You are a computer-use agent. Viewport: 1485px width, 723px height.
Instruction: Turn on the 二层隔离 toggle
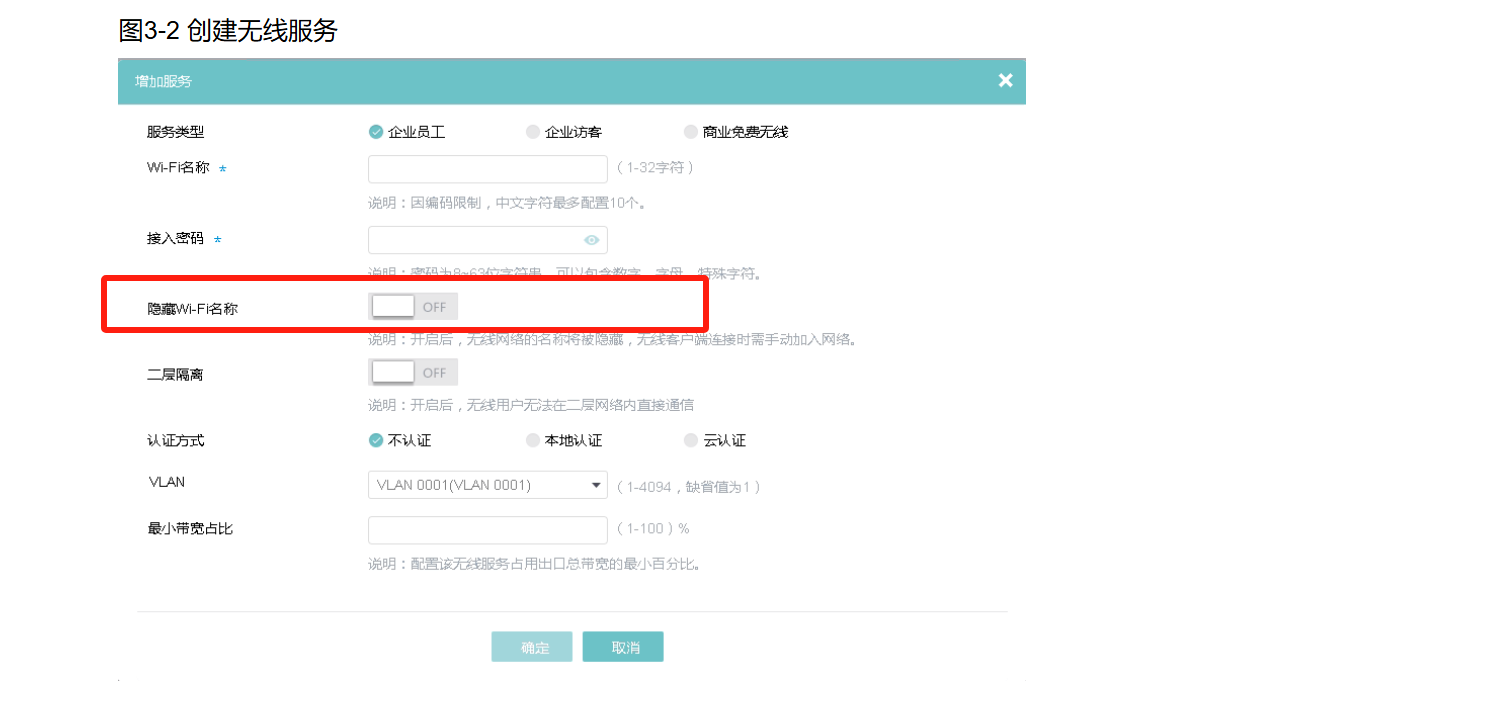(x=413, y=373)
